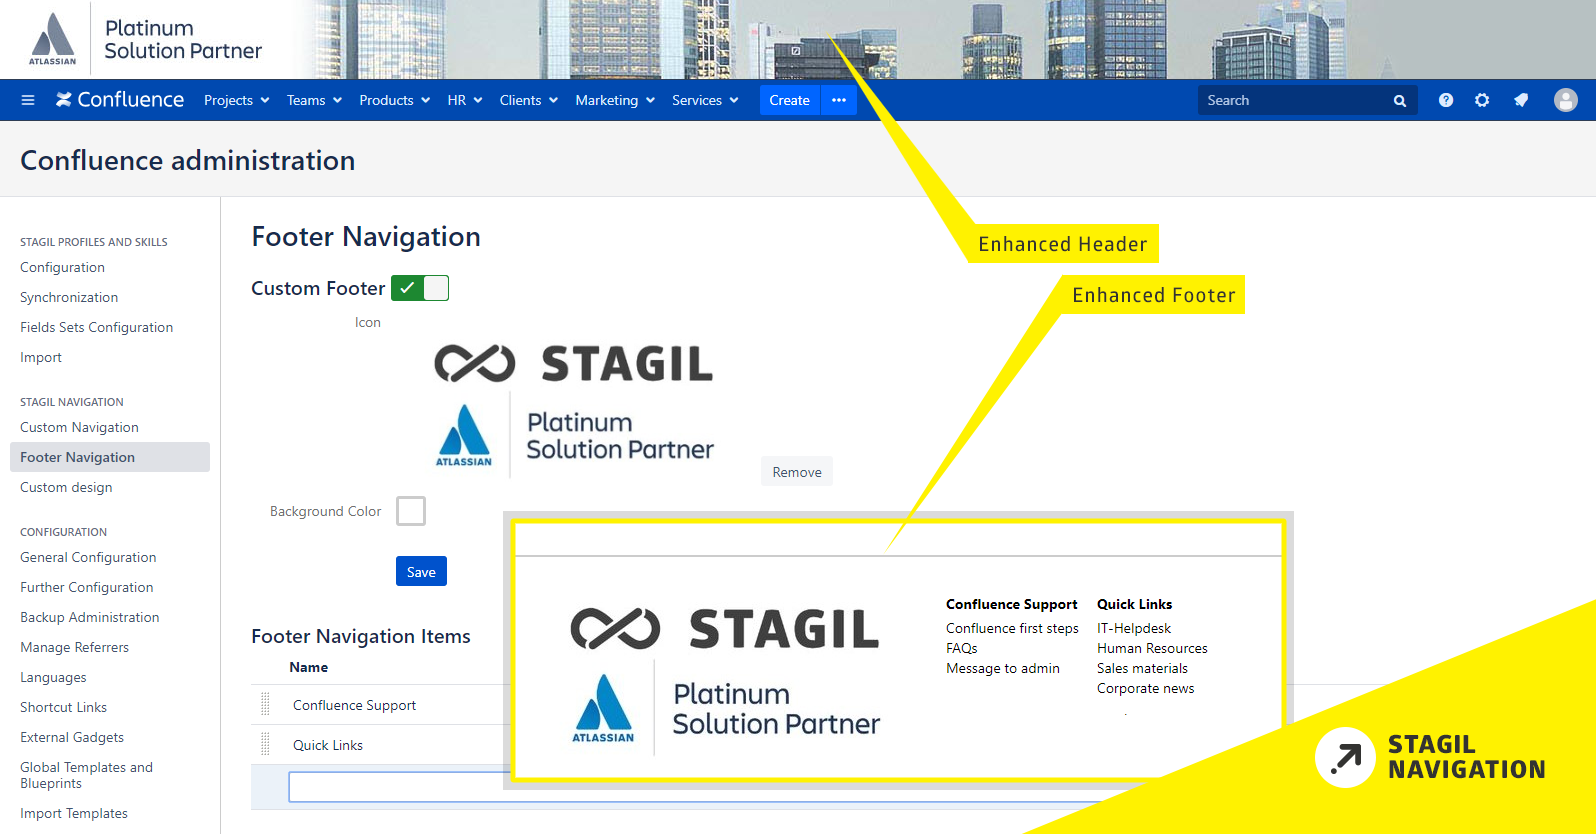Viewport: 1596px width, 834px height.
Task: Open the hamburger sidebar menu icon
Action: point(28,100)
